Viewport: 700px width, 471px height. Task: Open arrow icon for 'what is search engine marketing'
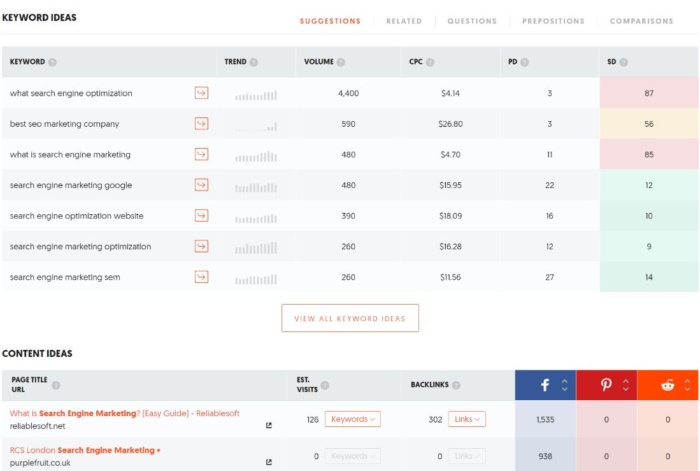point(201,154)
